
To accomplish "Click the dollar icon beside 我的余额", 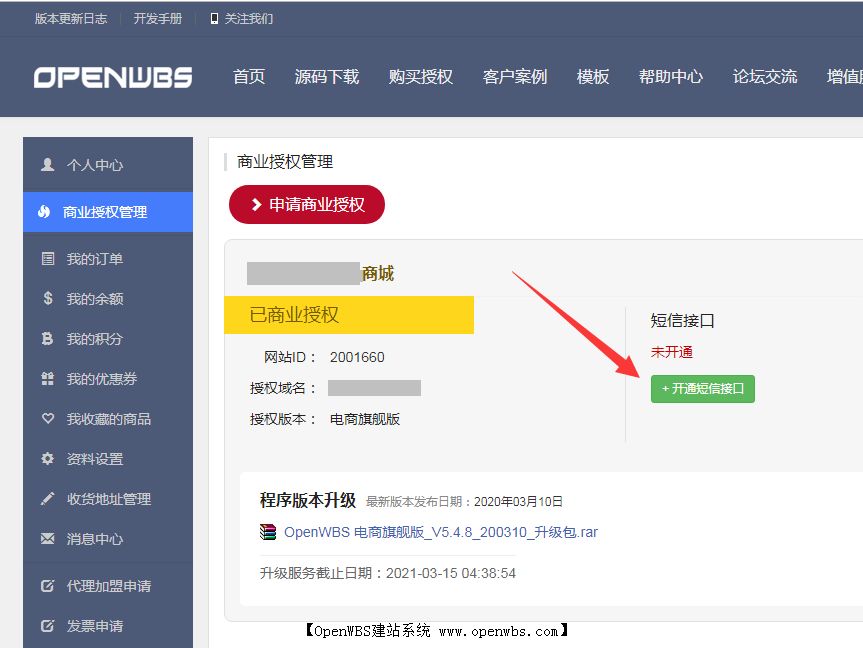I will [46, 299].
